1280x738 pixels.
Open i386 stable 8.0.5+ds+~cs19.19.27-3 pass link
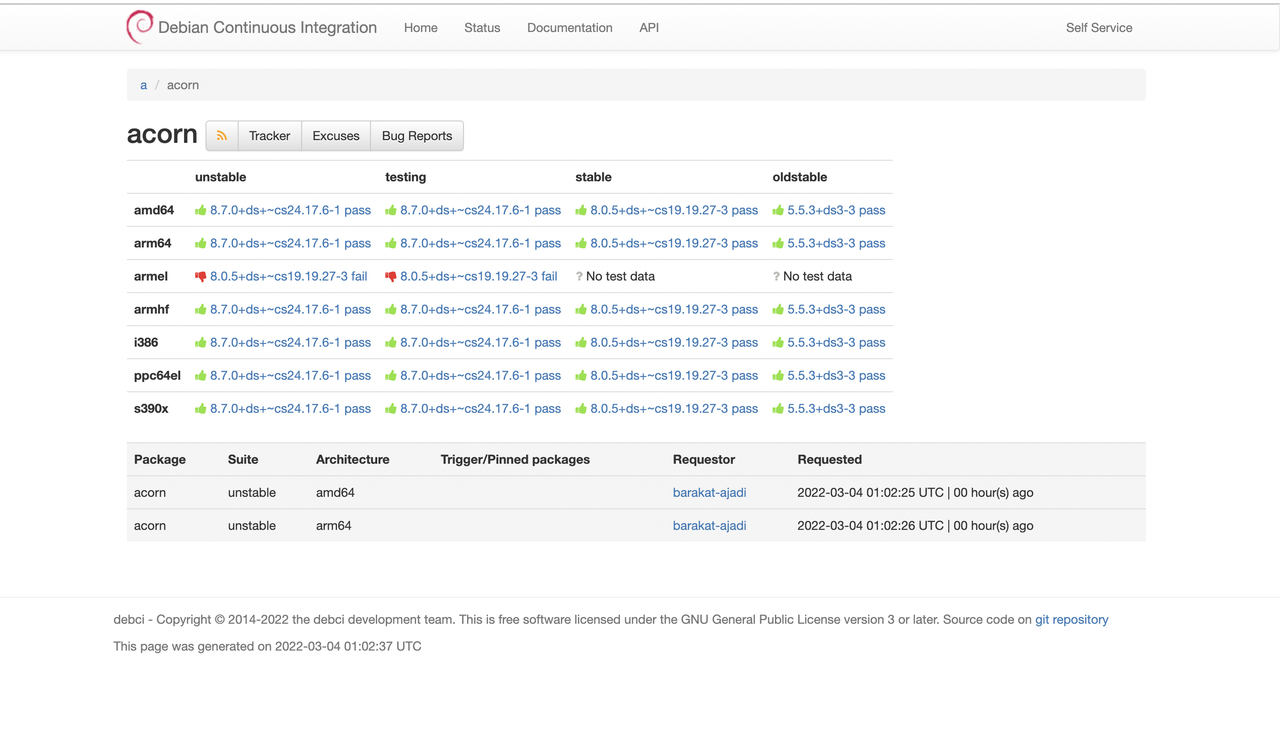674,342
